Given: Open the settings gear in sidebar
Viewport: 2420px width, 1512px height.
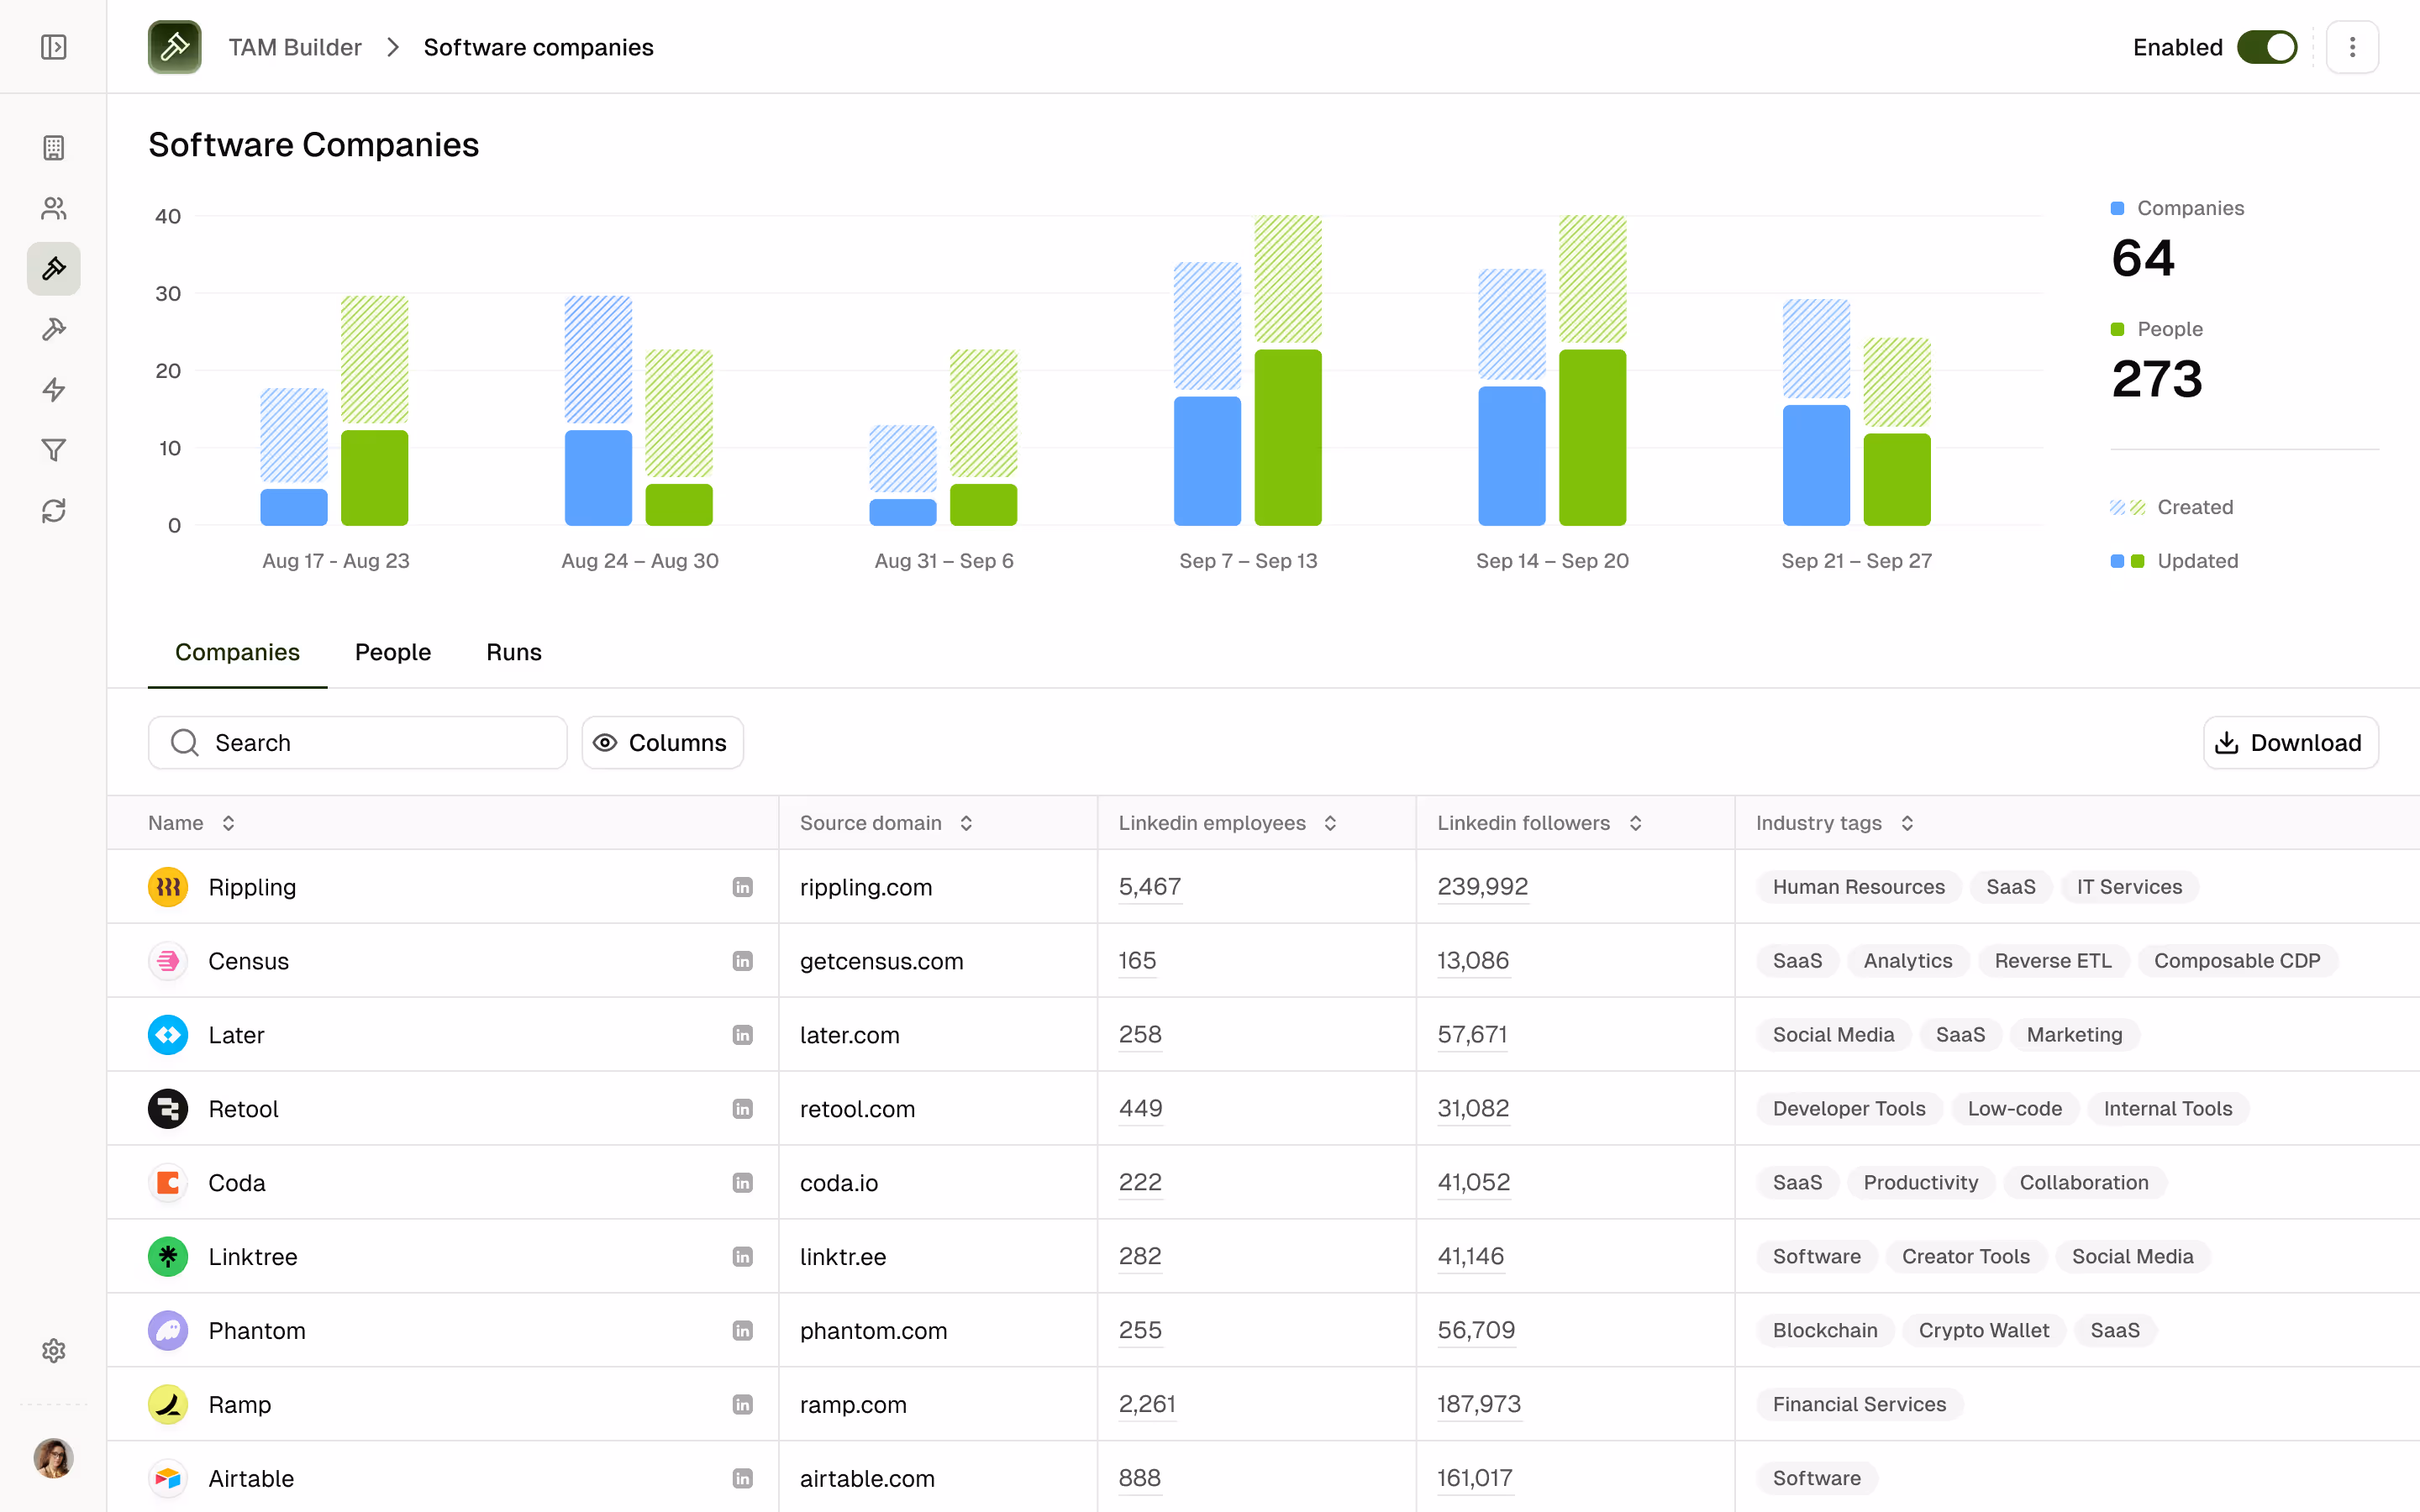Looking at the screenshot, I should (x=54, y=1351).
